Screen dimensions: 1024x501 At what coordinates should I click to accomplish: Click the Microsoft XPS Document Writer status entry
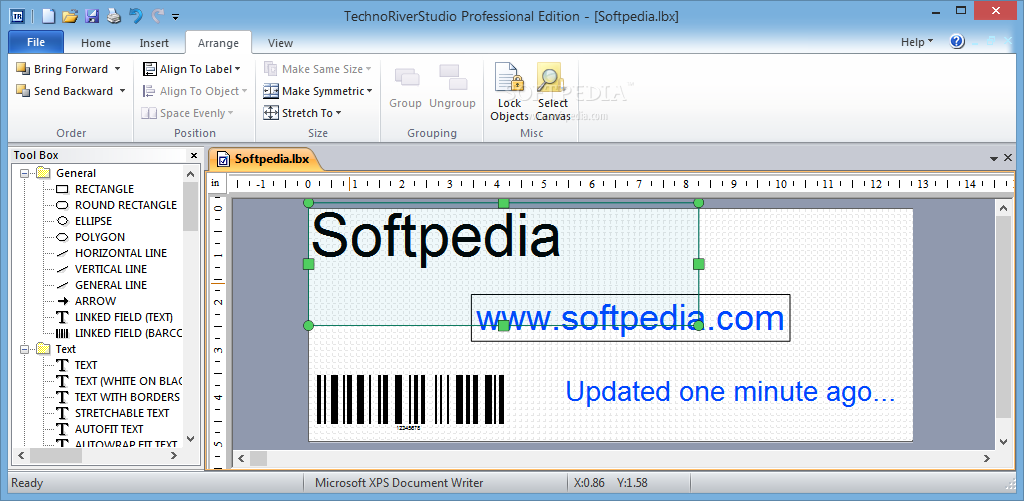399,483
